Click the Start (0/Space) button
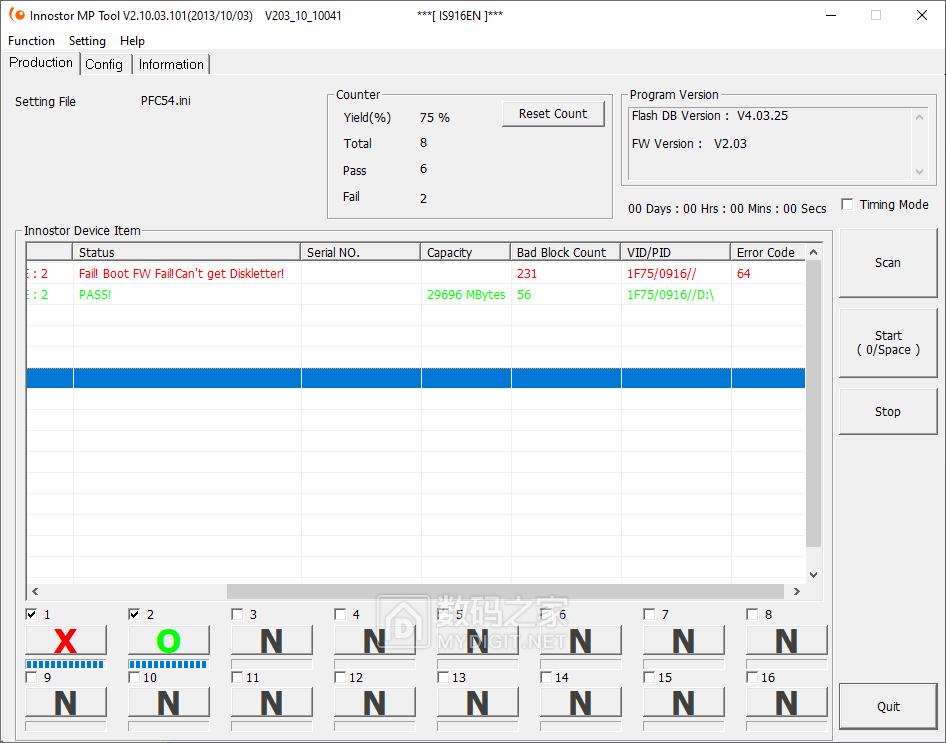 tap(888, 343)
